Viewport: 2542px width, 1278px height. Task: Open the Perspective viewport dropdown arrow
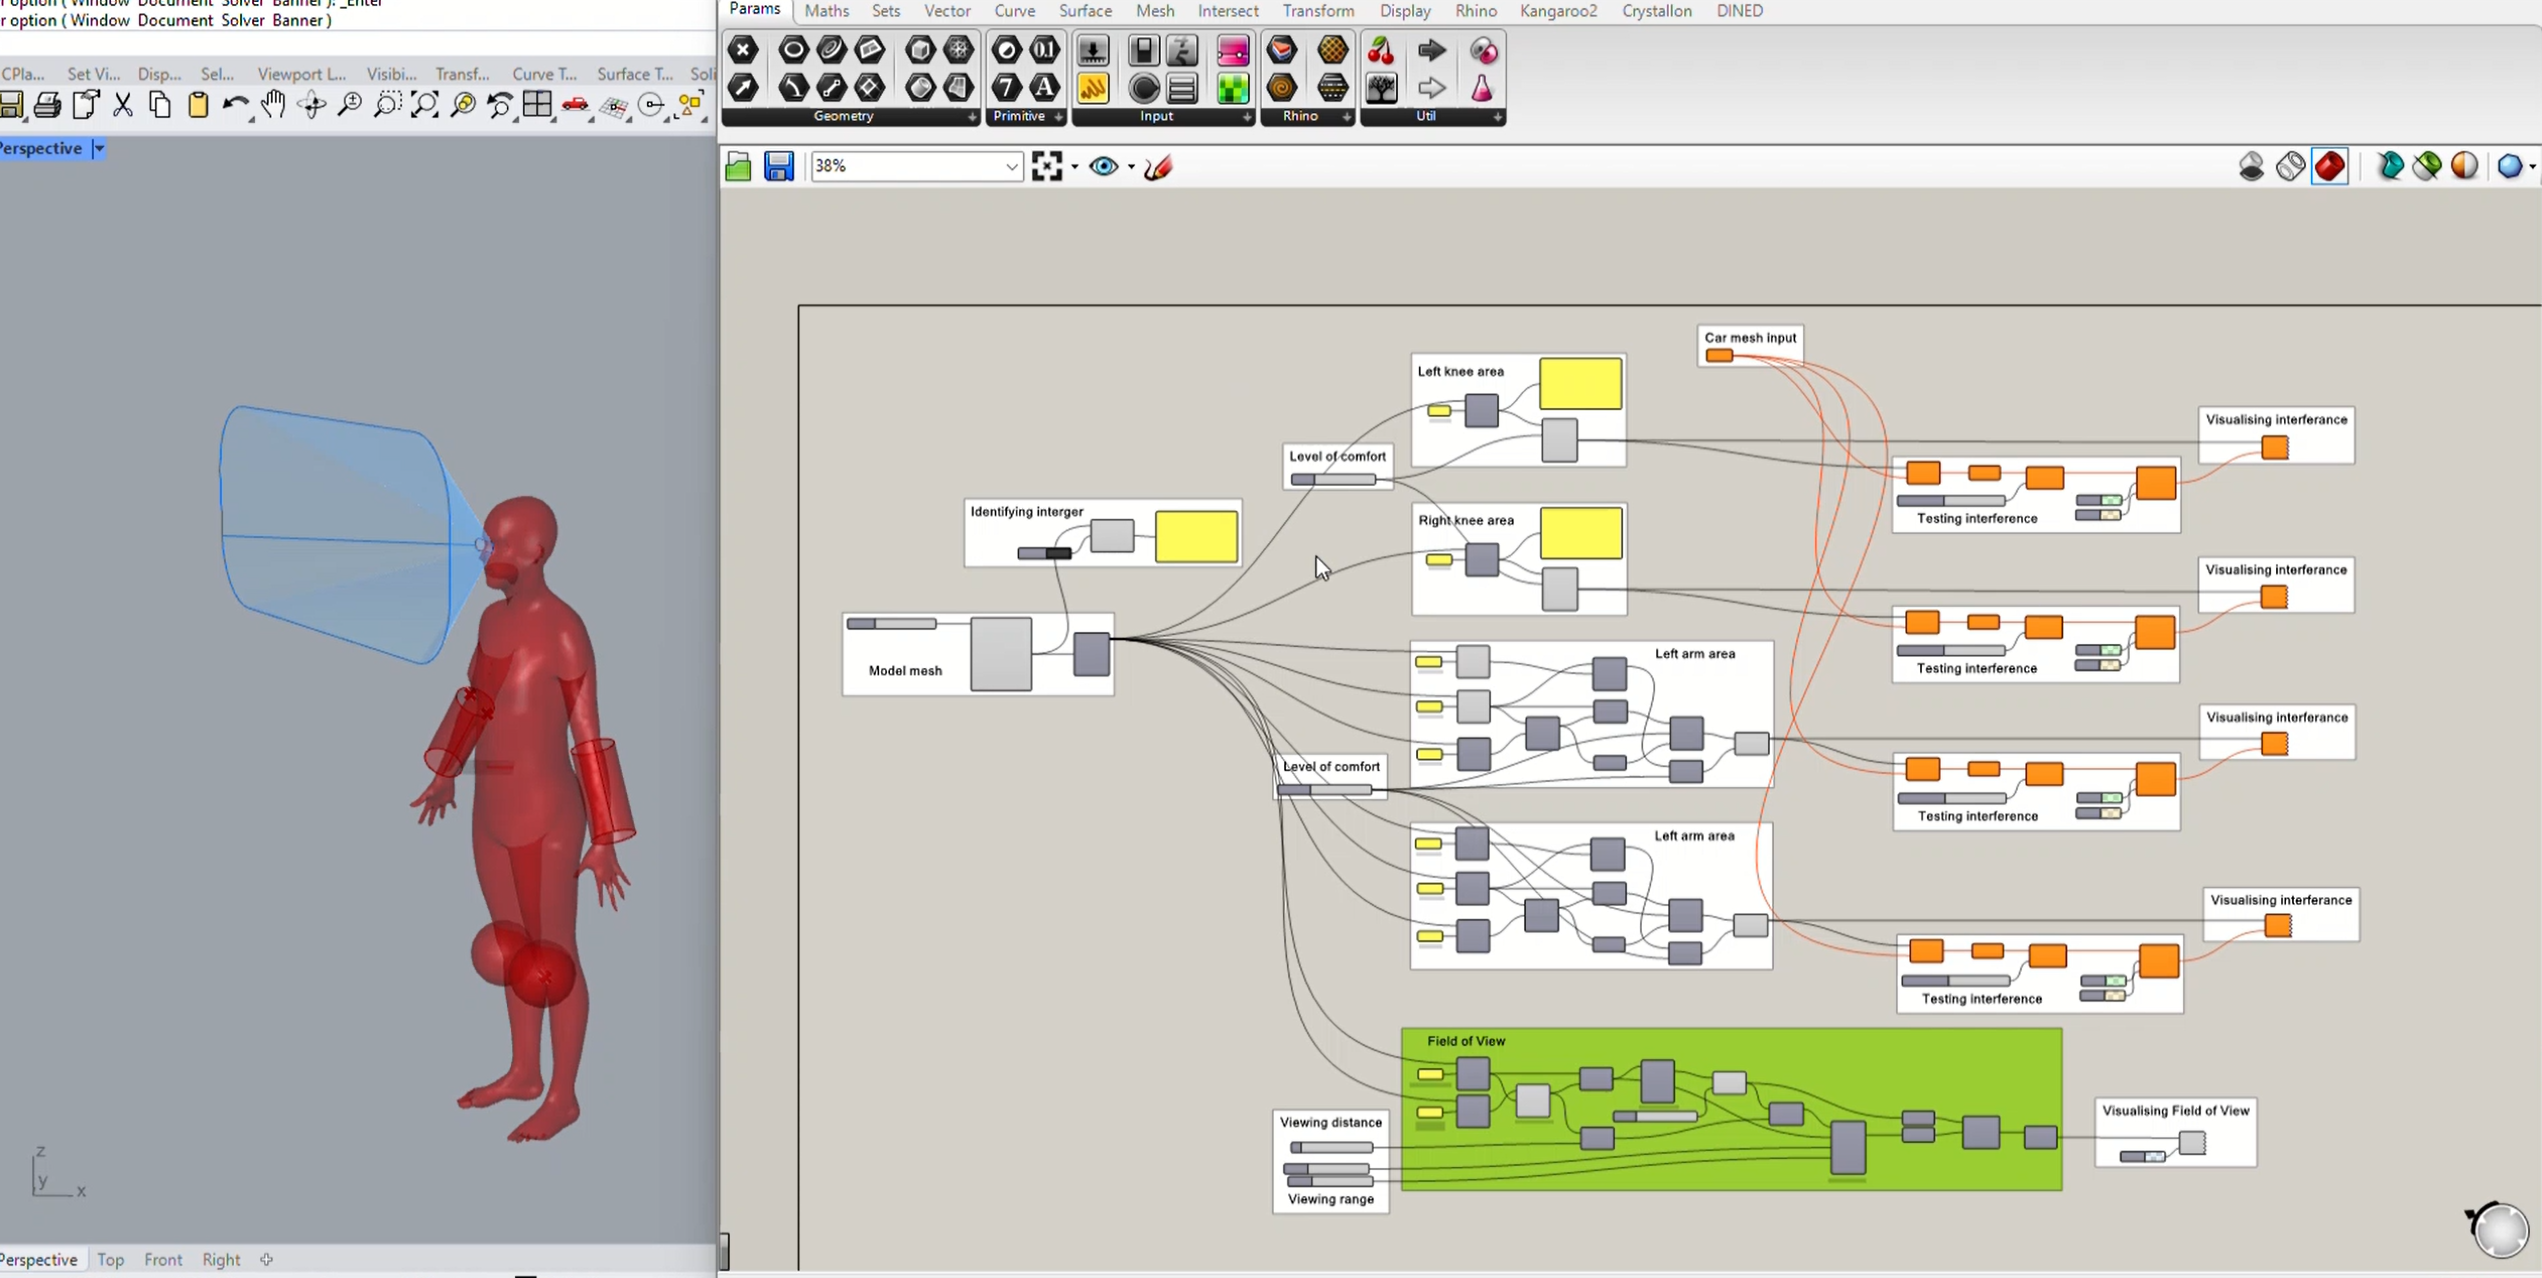tap(98, 148)
